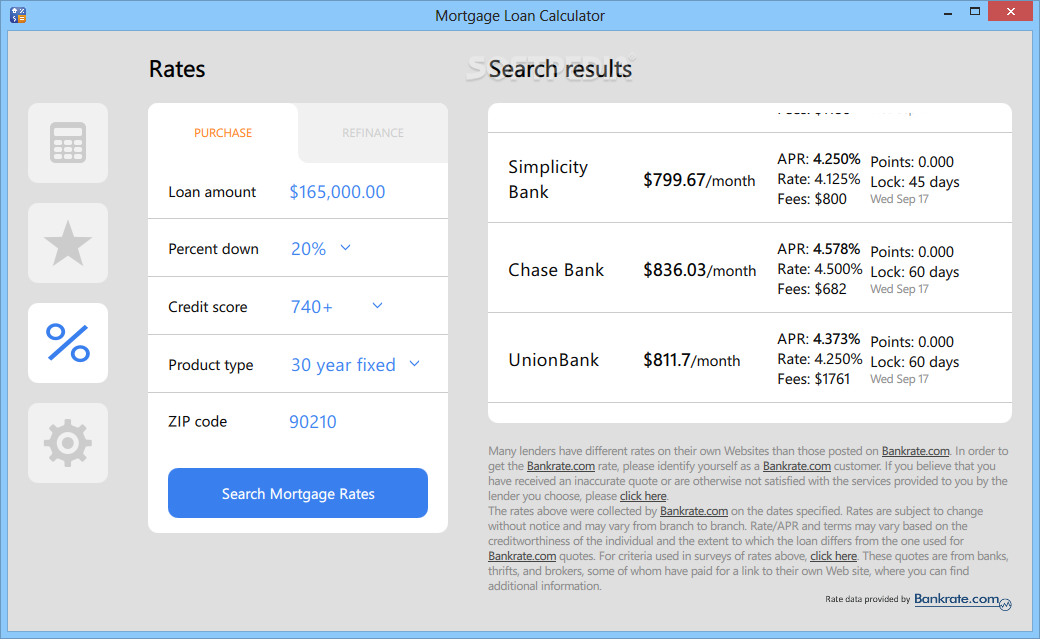Edit the ZIP code 90210 field
Viewport: 1040px width, 639px height.
[x=312, y=422]
